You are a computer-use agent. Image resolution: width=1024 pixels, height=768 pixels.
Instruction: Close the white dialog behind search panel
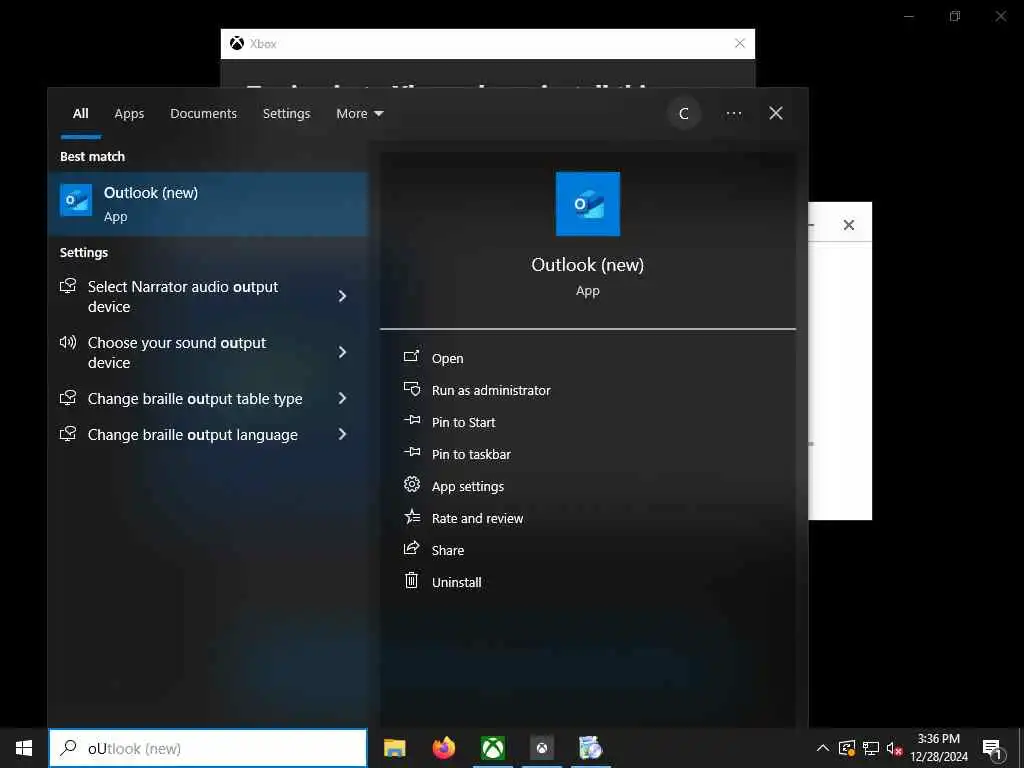tap(848, 225)
